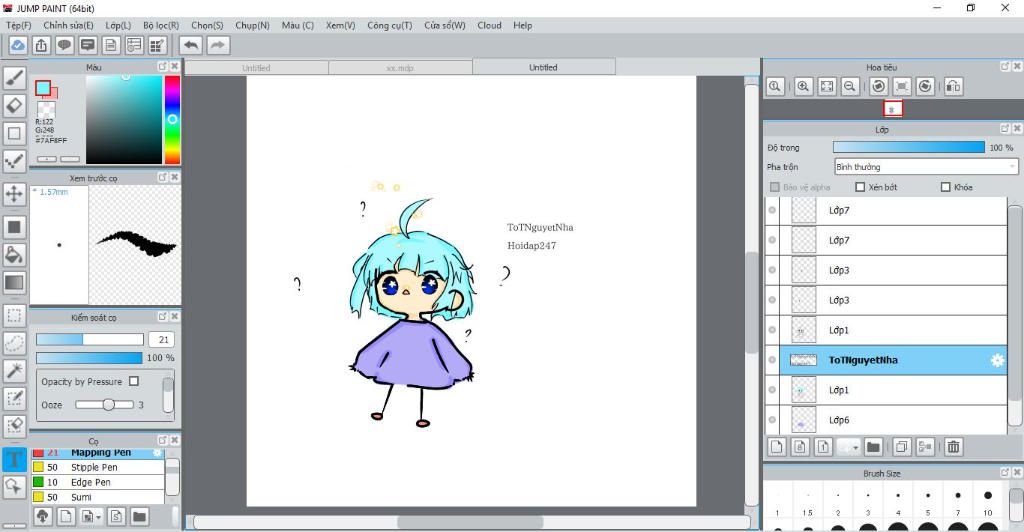Select the Lasso tool
The height and width of the screenshot is (532, 1024).
[14, 343]
